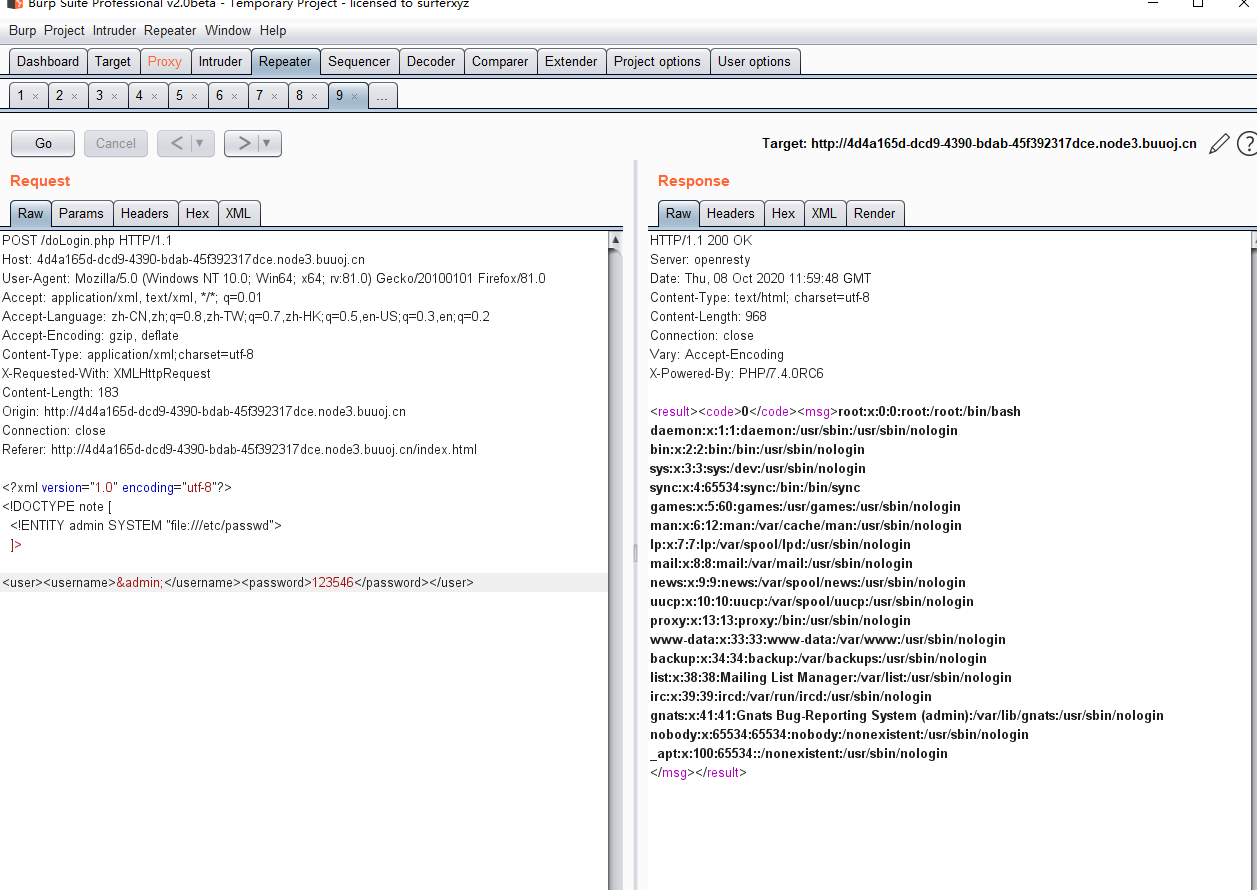Expand the back-history dropdown arrow

[x=200, y=143]
